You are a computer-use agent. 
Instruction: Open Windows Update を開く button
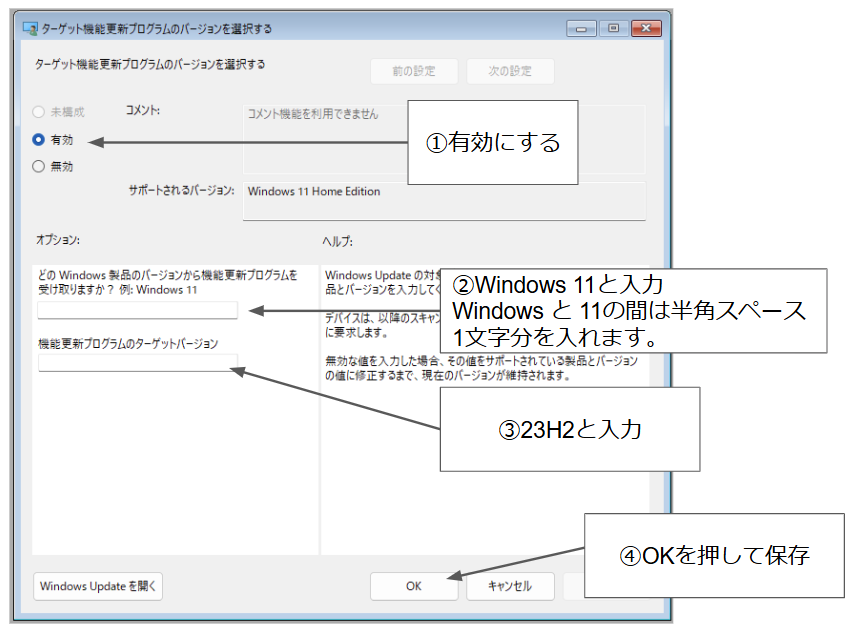(x=98, y=586)
